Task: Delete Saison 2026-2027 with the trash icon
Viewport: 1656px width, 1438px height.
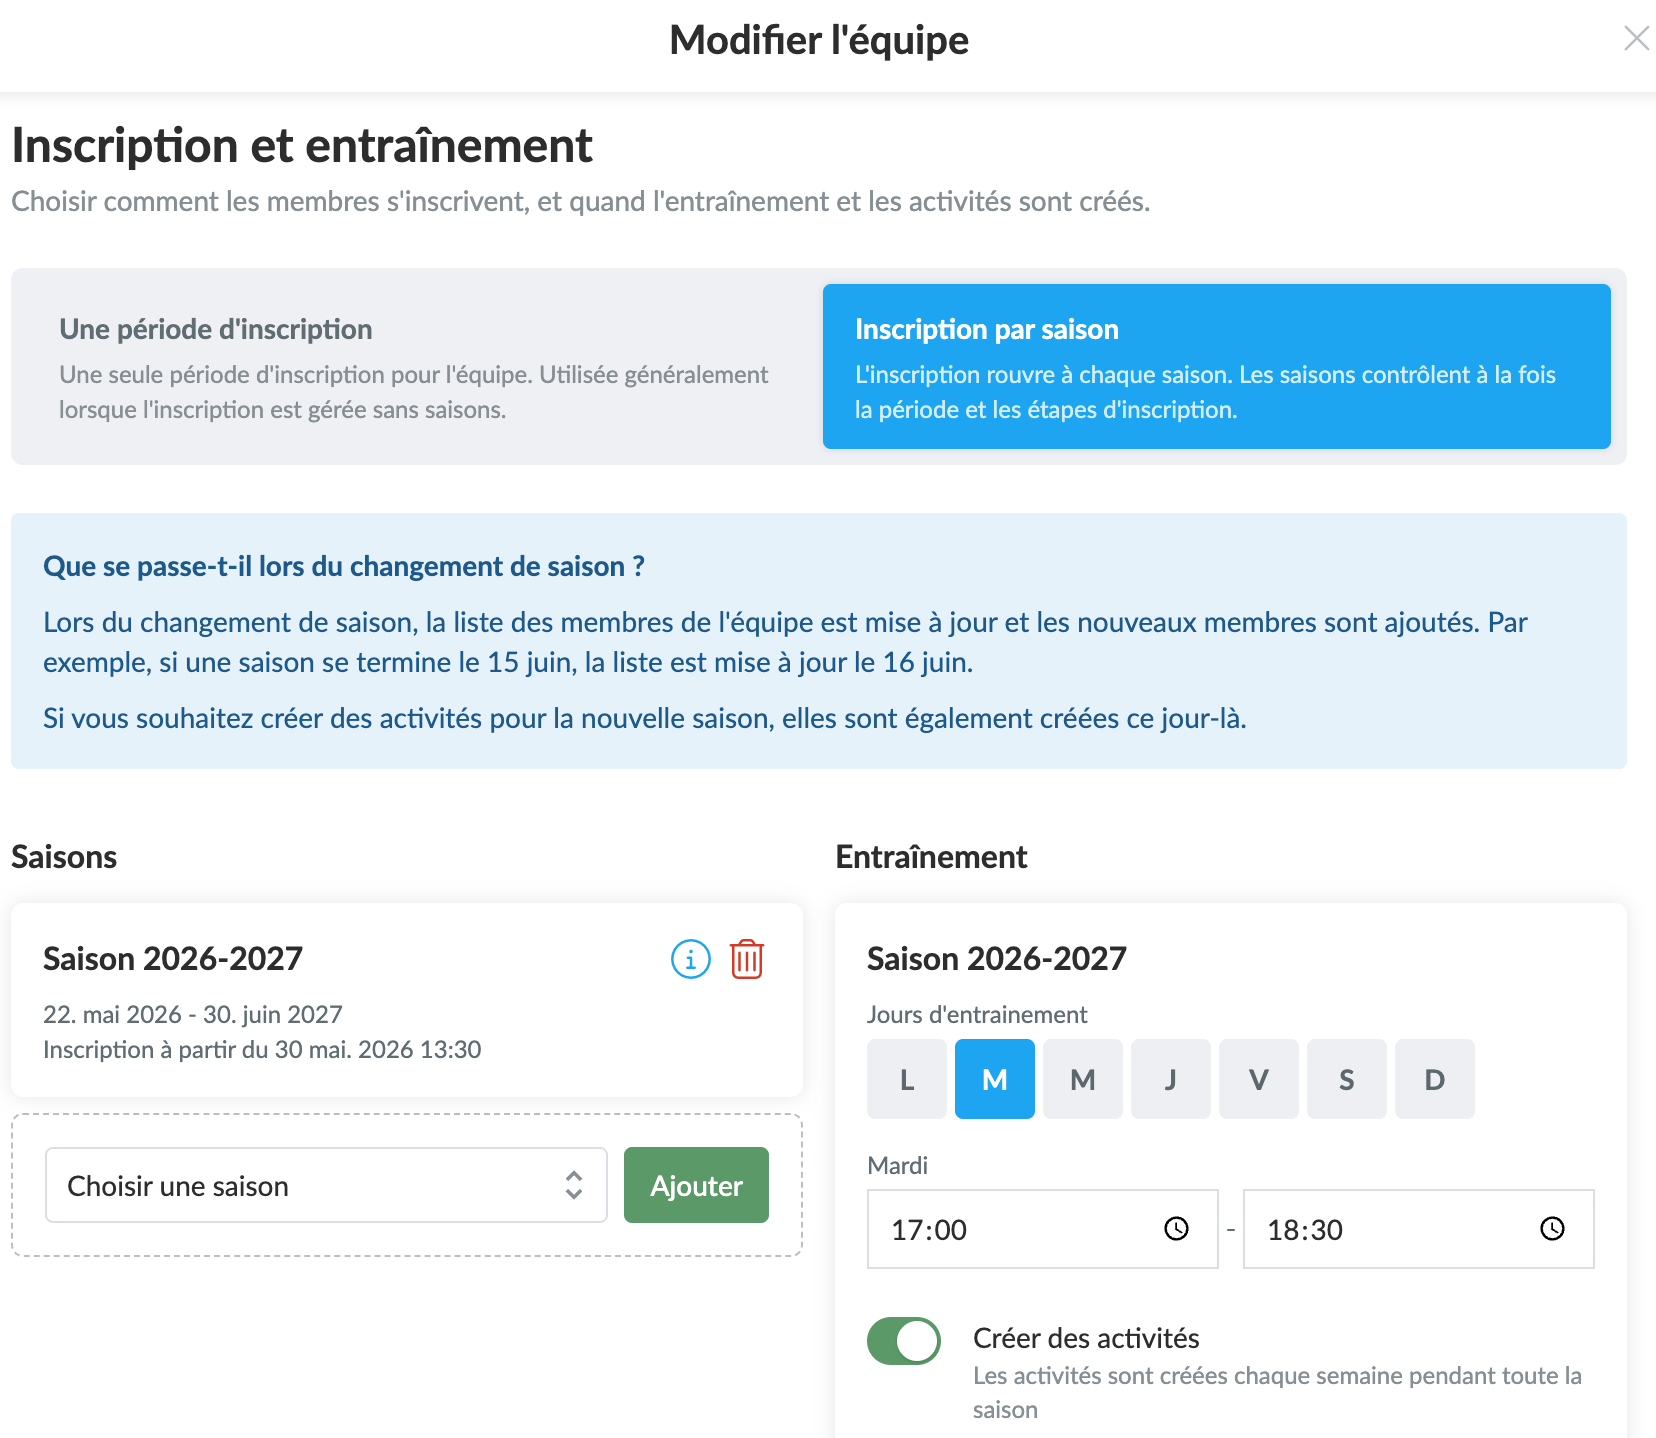Action: click(x=747, y=959)
